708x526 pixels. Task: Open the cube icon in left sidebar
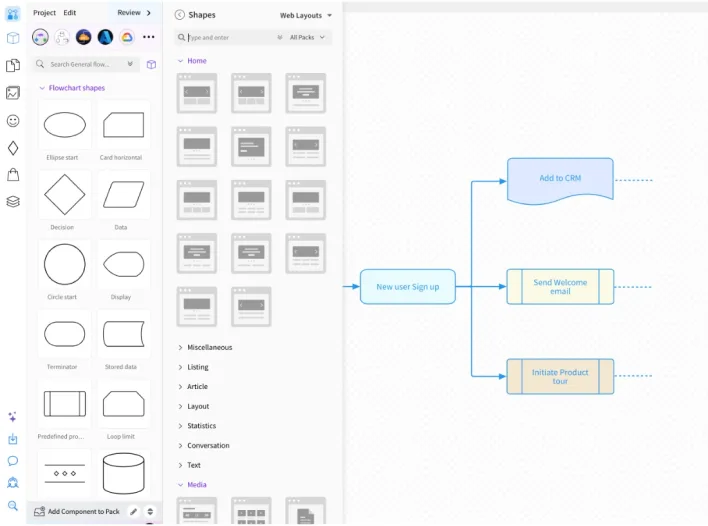(13, 38)
